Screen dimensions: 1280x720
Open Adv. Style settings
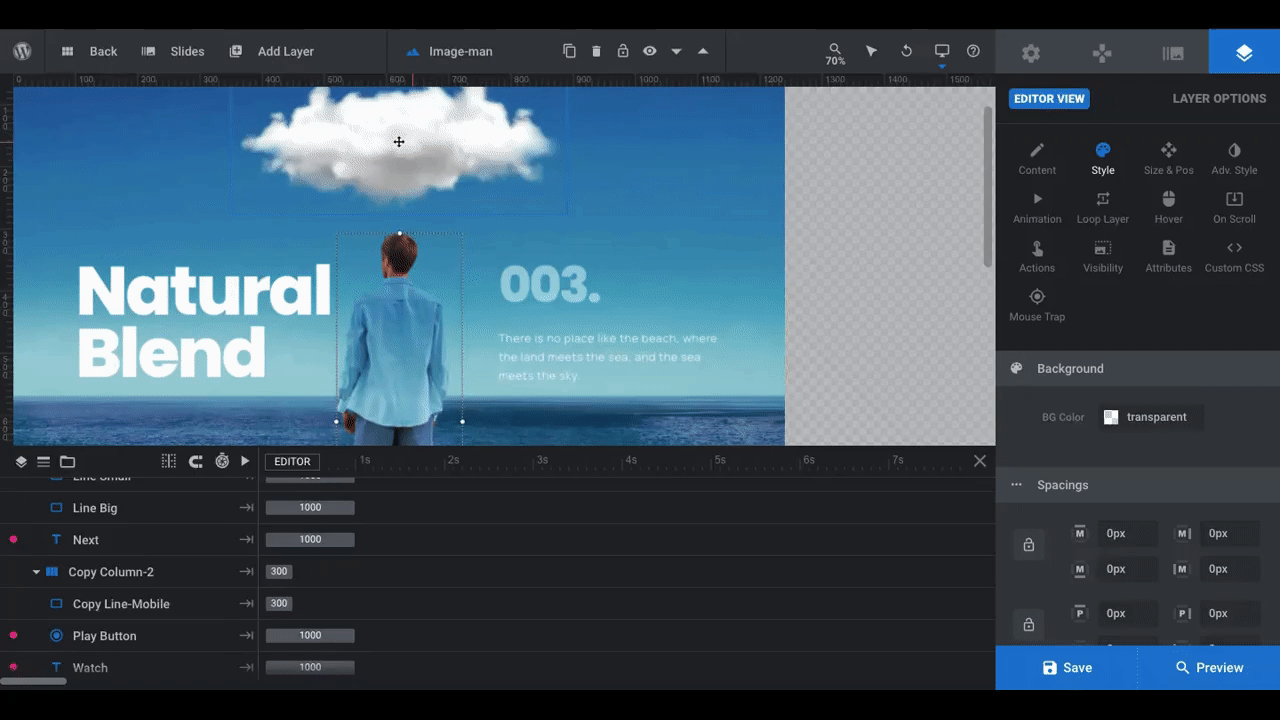point(1234,159)
